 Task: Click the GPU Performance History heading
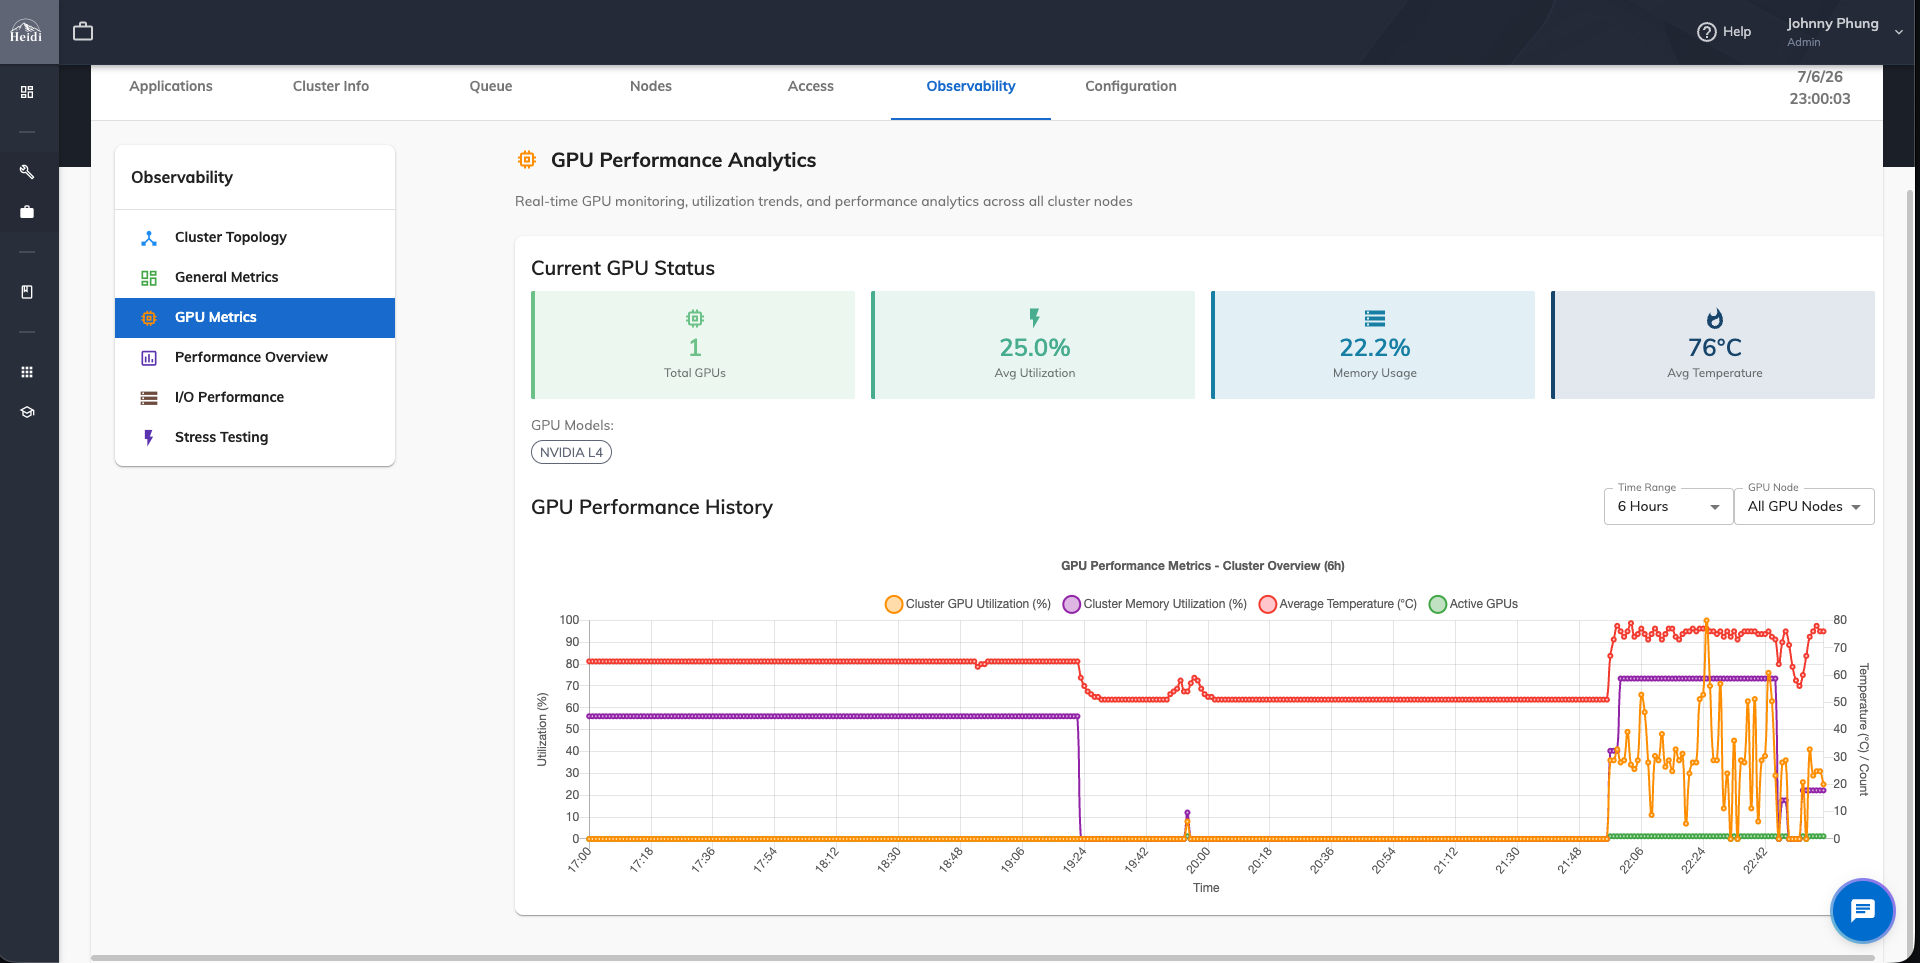652,507
